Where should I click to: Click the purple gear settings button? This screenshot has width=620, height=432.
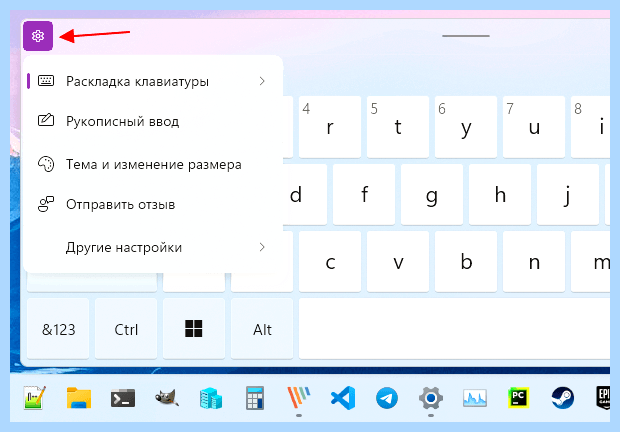point(38,36)
